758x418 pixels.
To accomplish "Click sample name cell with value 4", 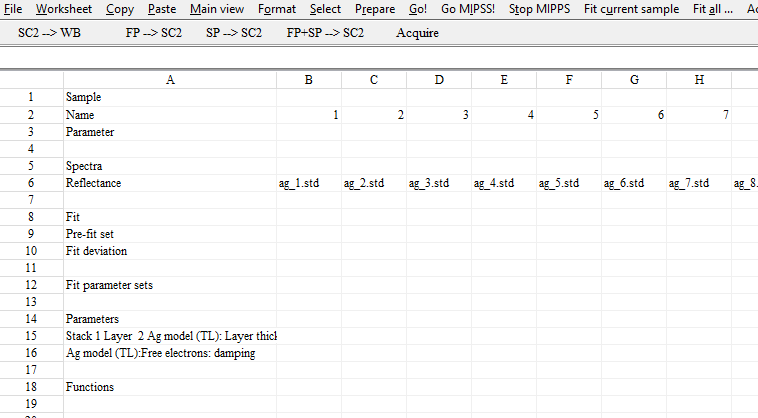I will click(x=504, y=115).
